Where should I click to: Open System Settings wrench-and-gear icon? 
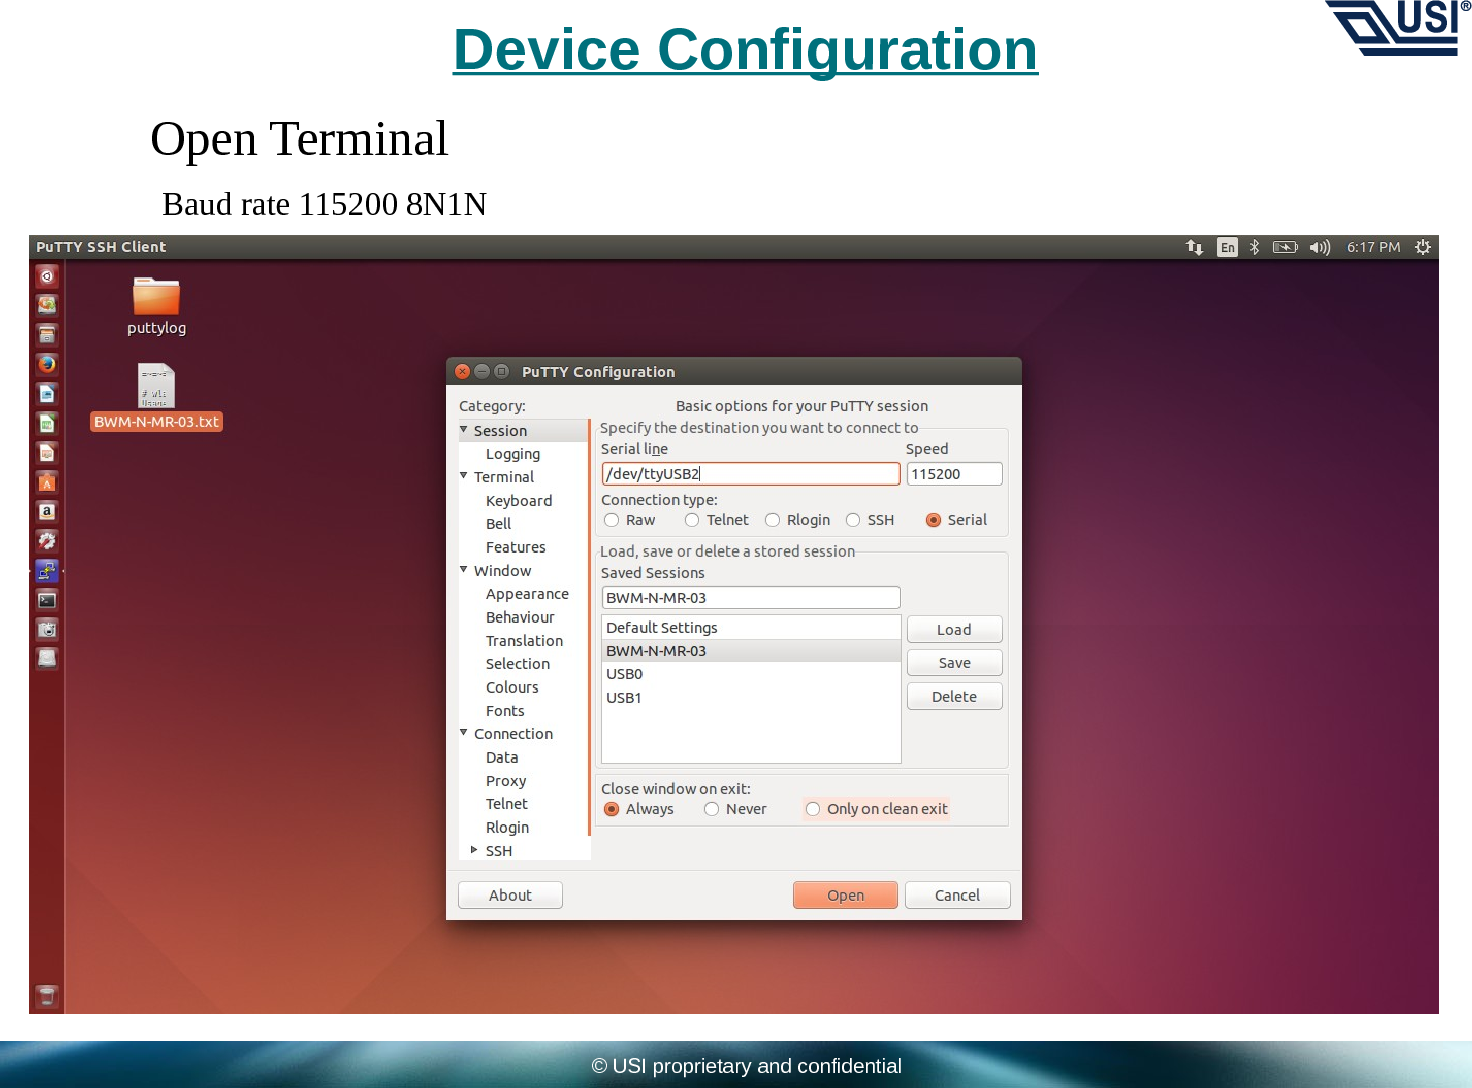tap(47, 541)
